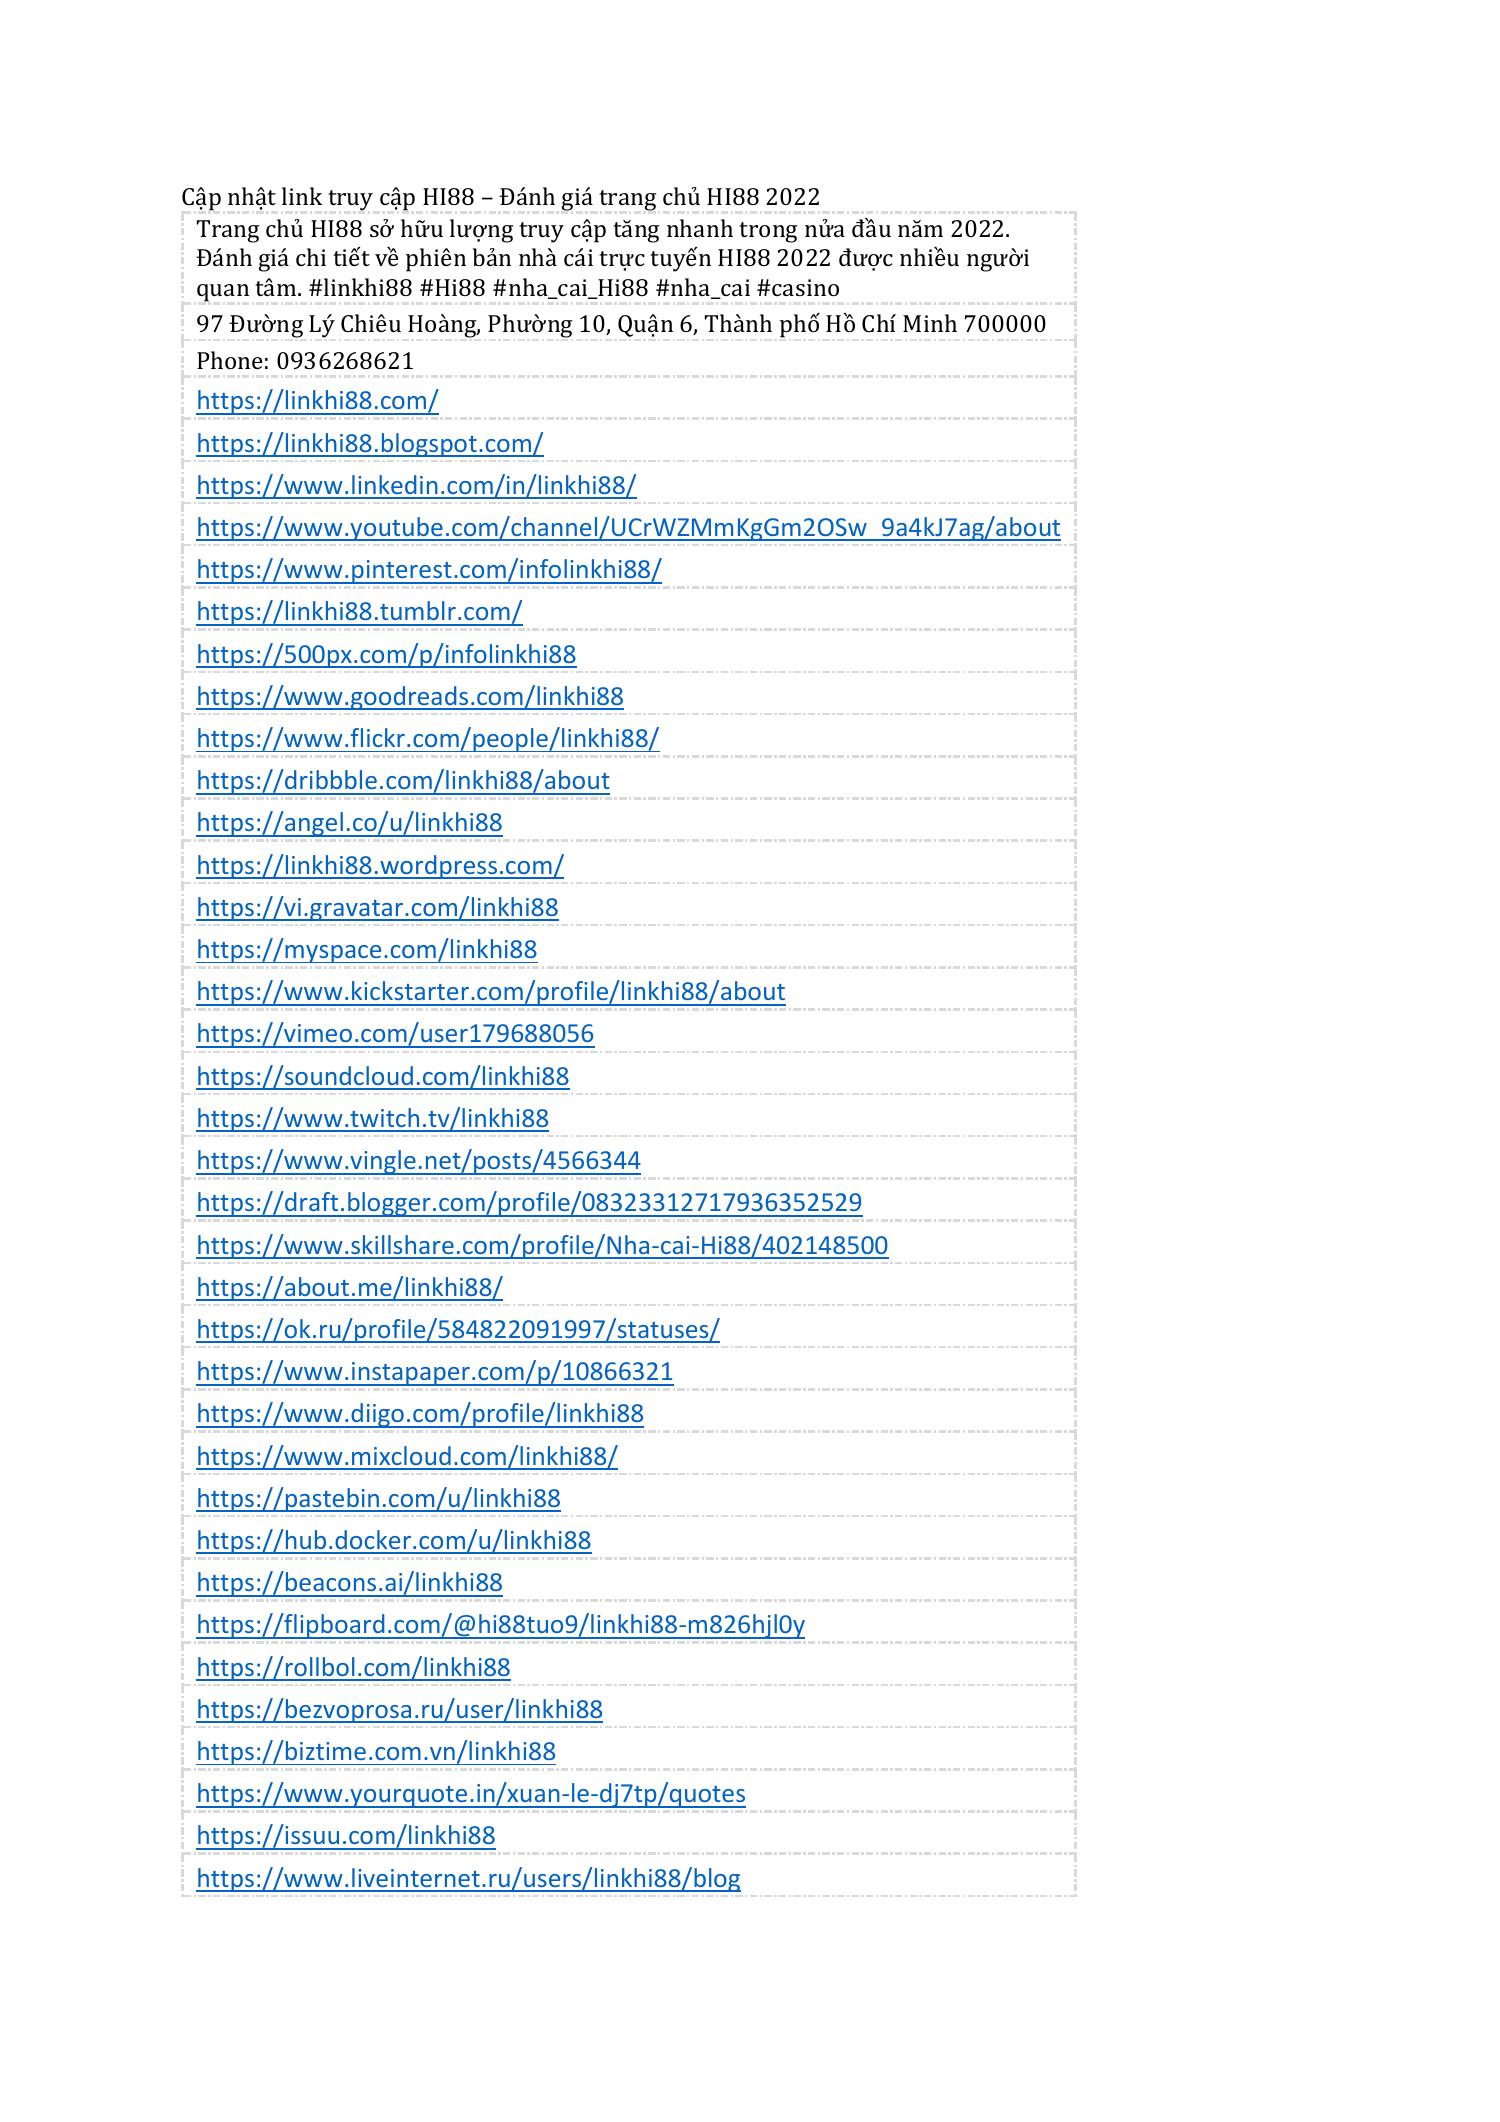Click the Twitch linkhi88 link
1500x2122 pixels.
(373, 1118)
